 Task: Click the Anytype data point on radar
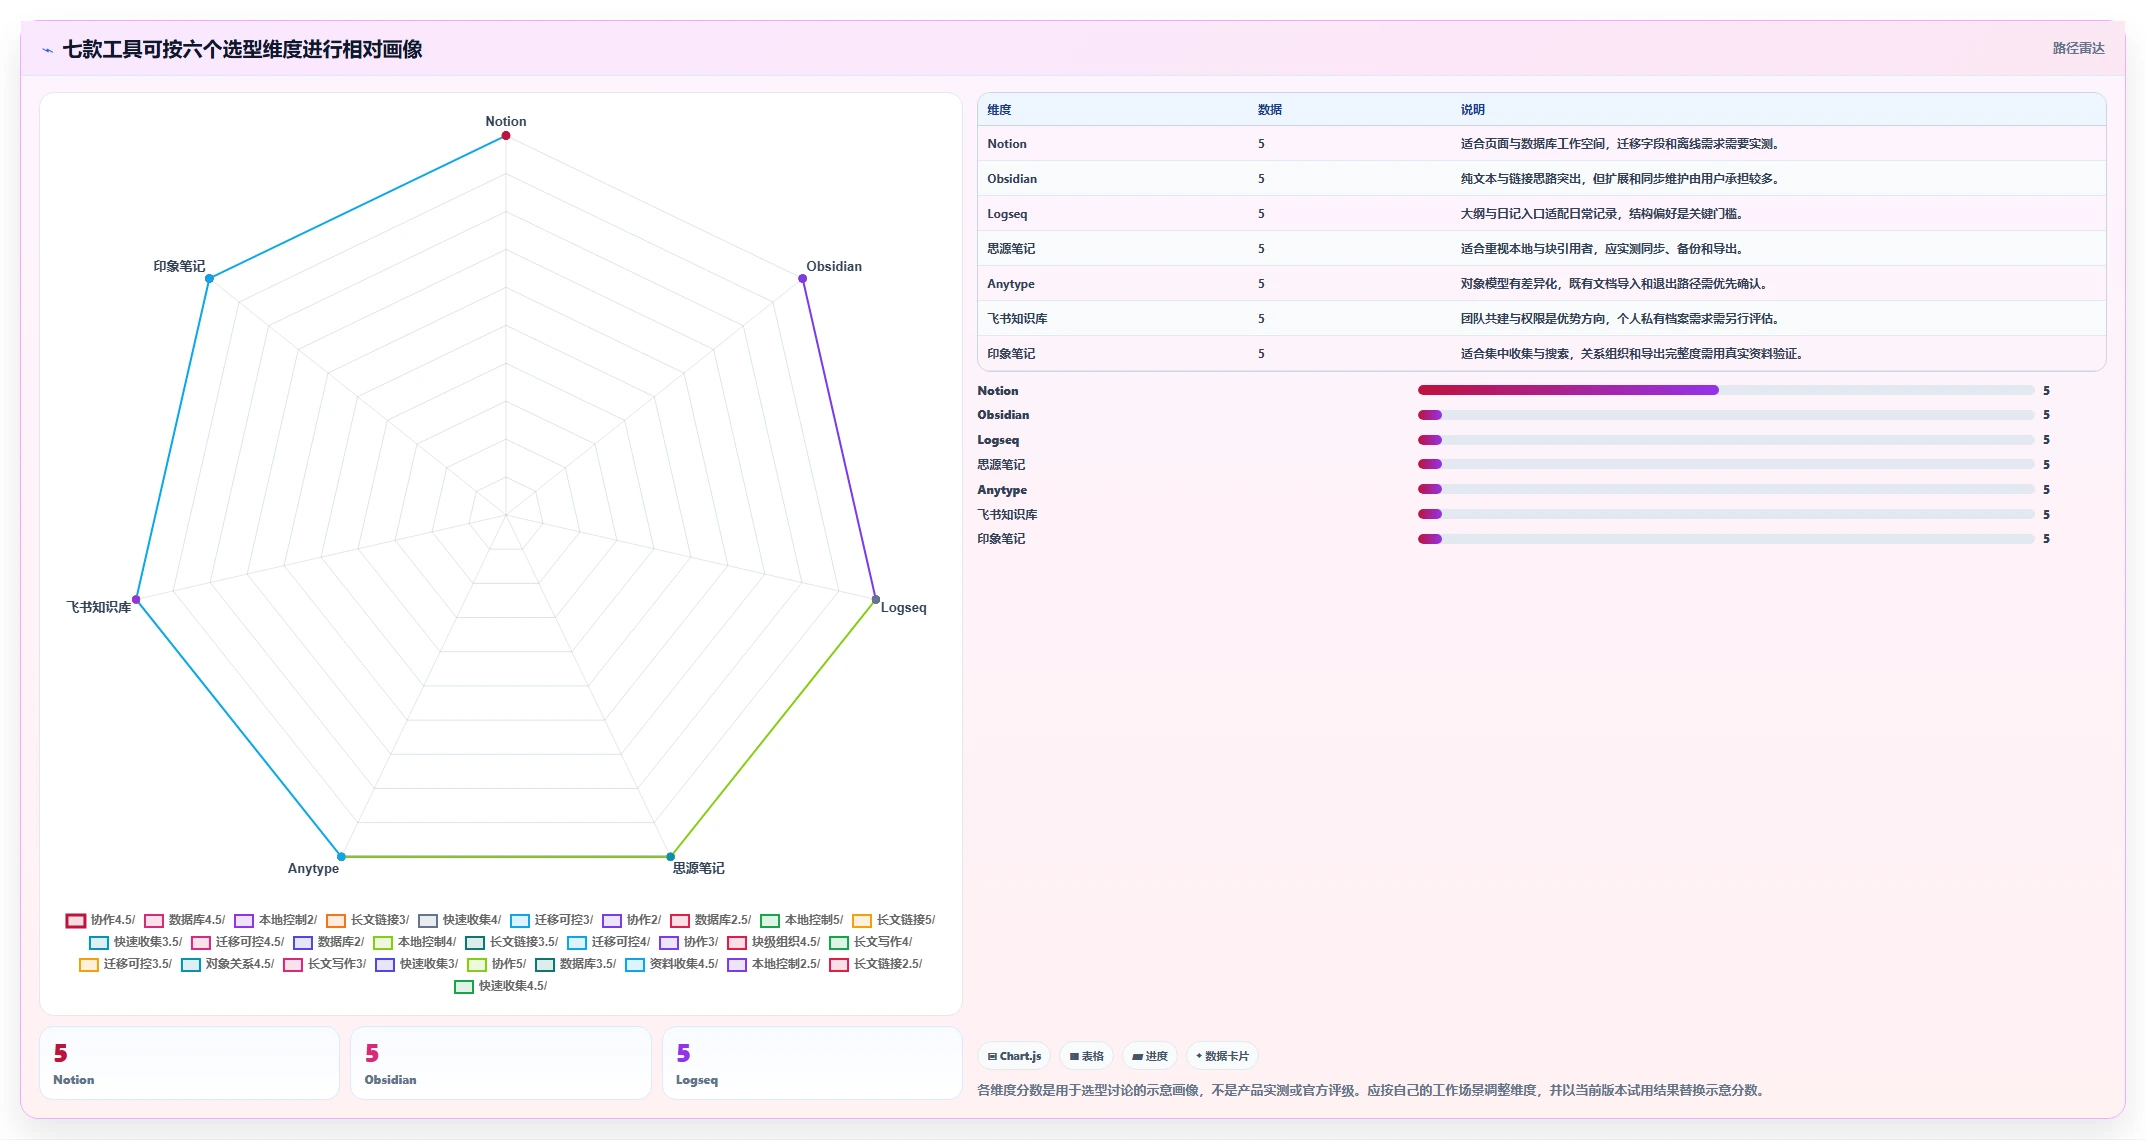[341, 857]
